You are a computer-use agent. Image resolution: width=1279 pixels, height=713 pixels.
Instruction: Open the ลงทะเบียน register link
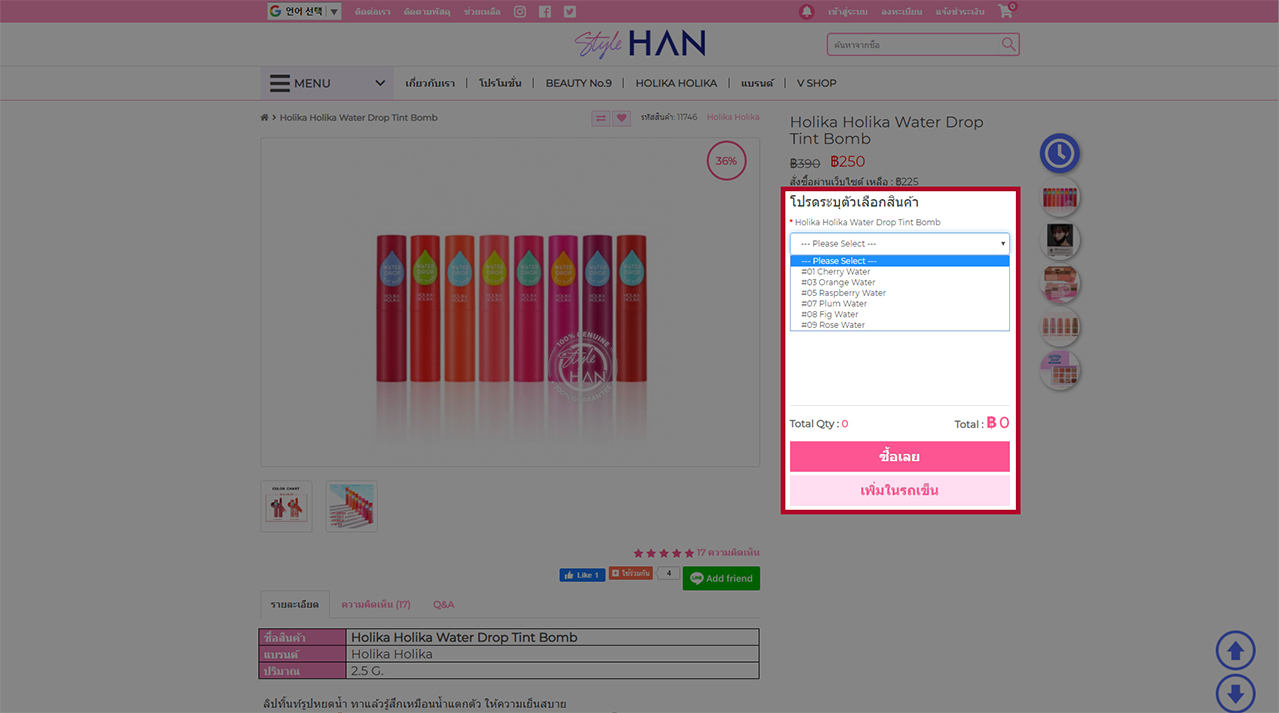901,12
